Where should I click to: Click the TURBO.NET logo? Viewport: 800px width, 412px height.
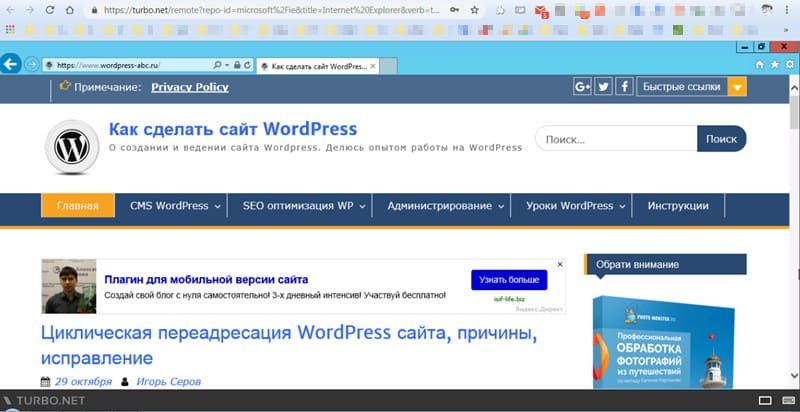[x=44, y=400]
